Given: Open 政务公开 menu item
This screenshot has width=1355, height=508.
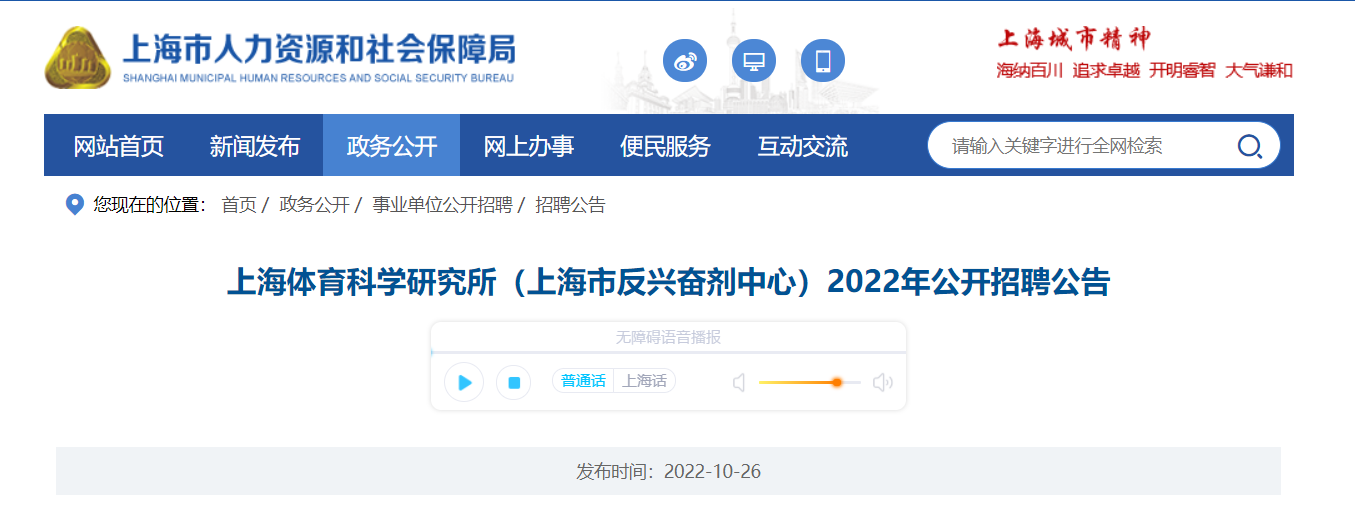Looking at the screenshot, I should 392,146.
